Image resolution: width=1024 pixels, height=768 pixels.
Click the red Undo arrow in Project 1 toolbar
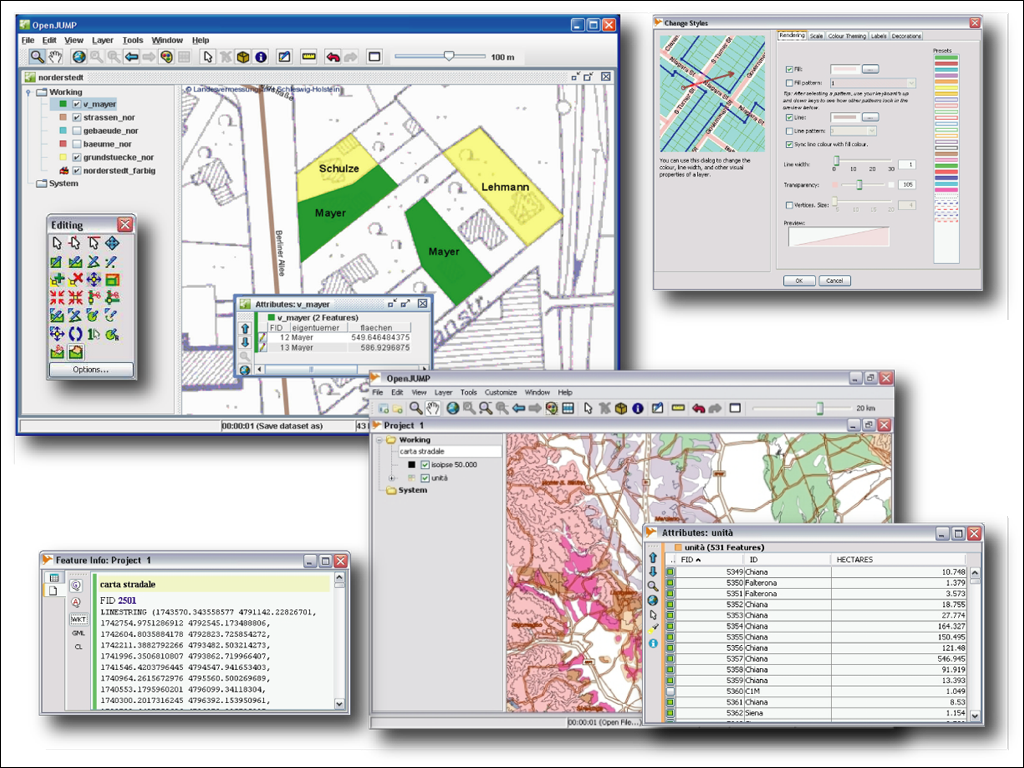(698, 408)
